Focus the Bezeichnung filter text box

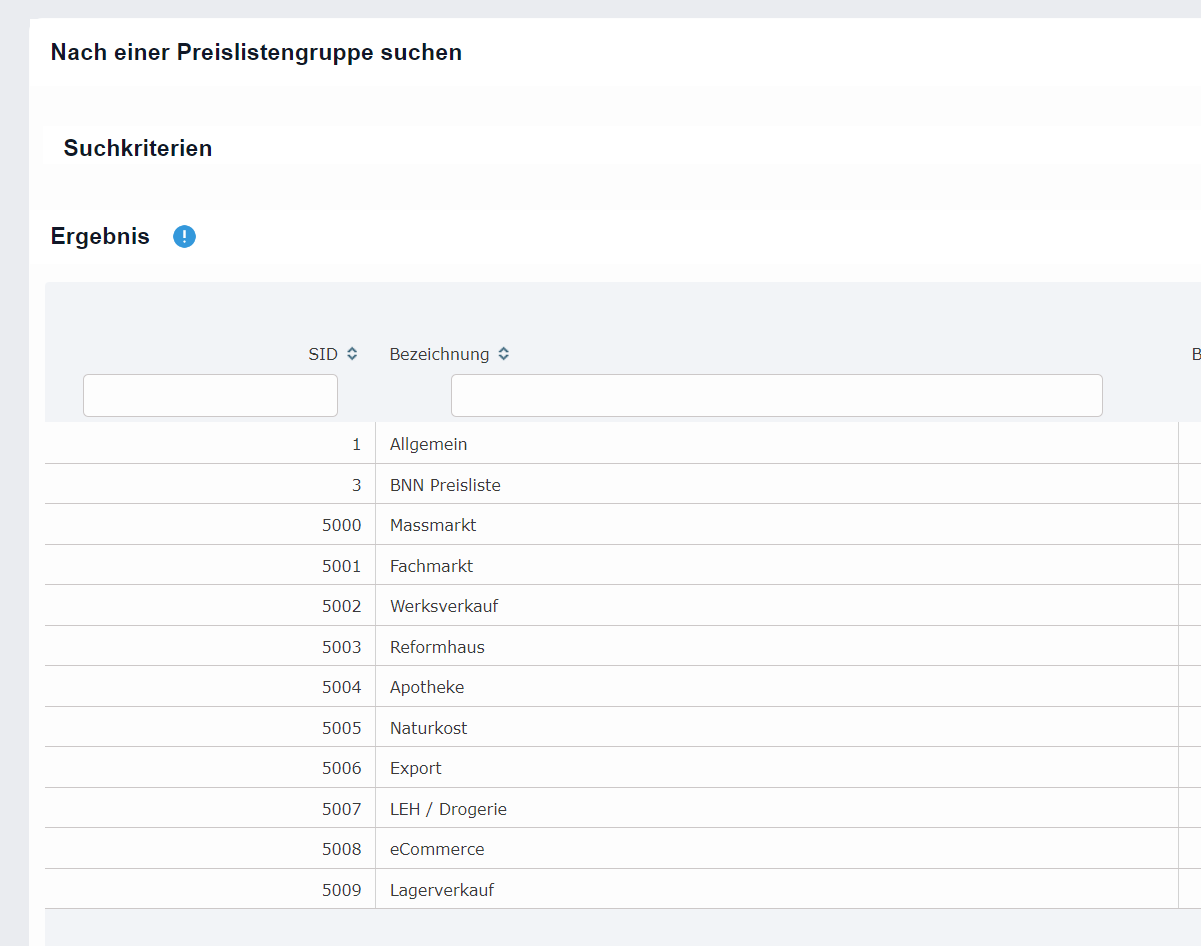coord(776,395)
